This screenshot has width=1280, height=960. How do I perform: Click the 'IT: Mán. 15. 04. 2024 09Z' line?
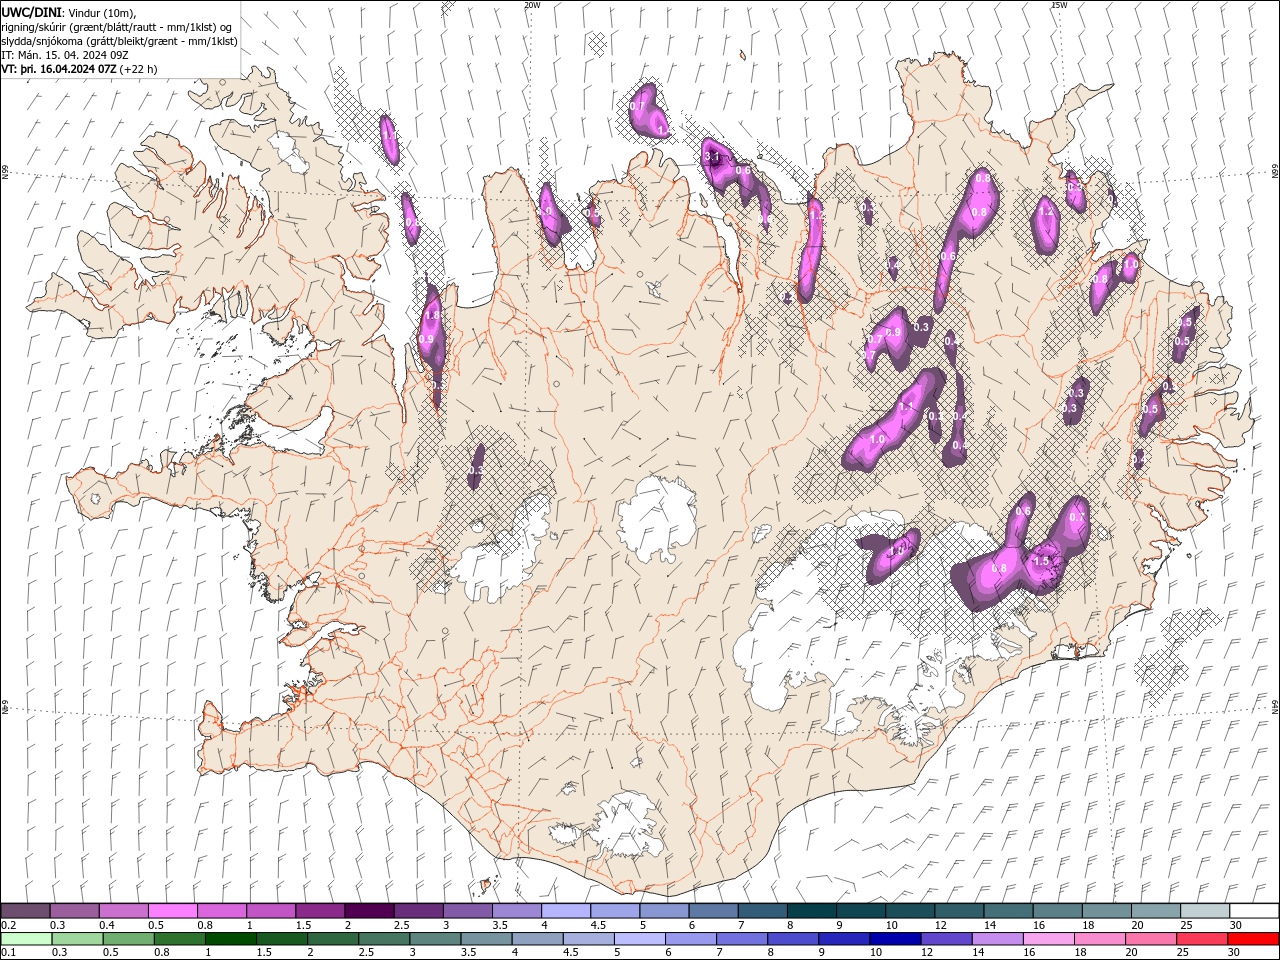67,55
